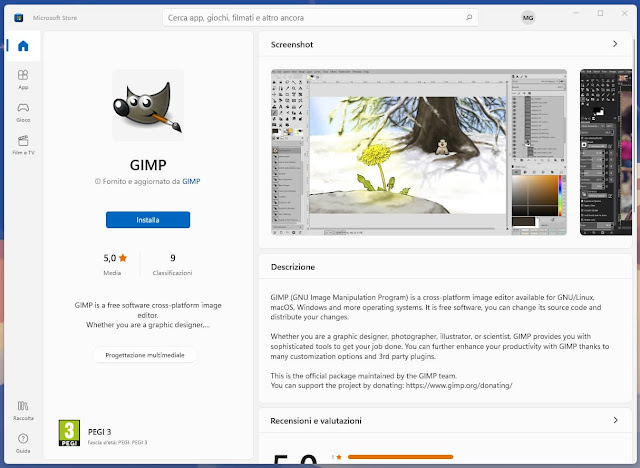Click the Microsoft Store logo icon
Image resolution: width=640 pixels, height=468 pixels.
18,18
